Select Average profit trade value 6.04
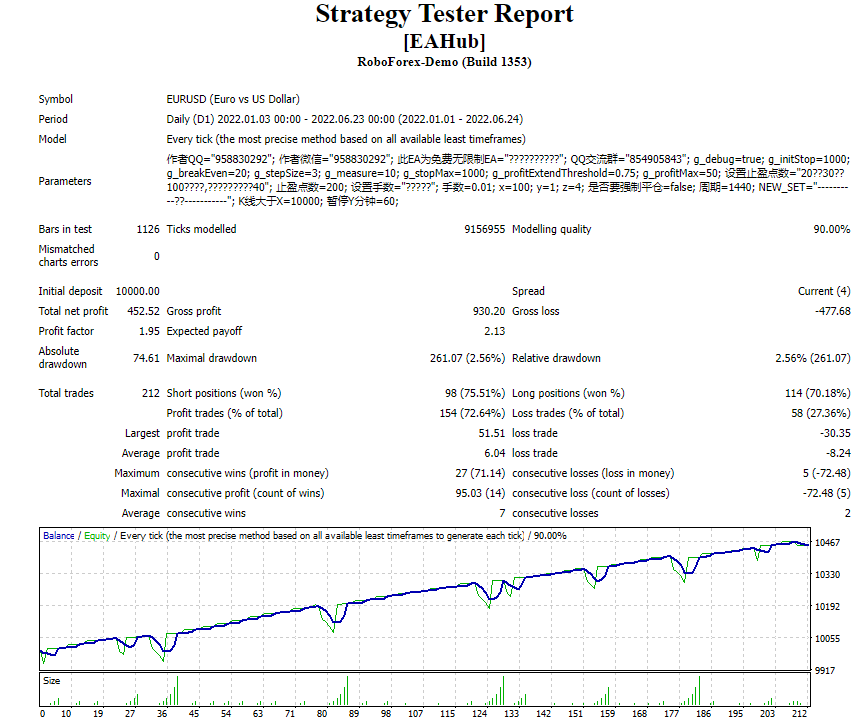Screen dimensions: 862x724 click(494, 453)
